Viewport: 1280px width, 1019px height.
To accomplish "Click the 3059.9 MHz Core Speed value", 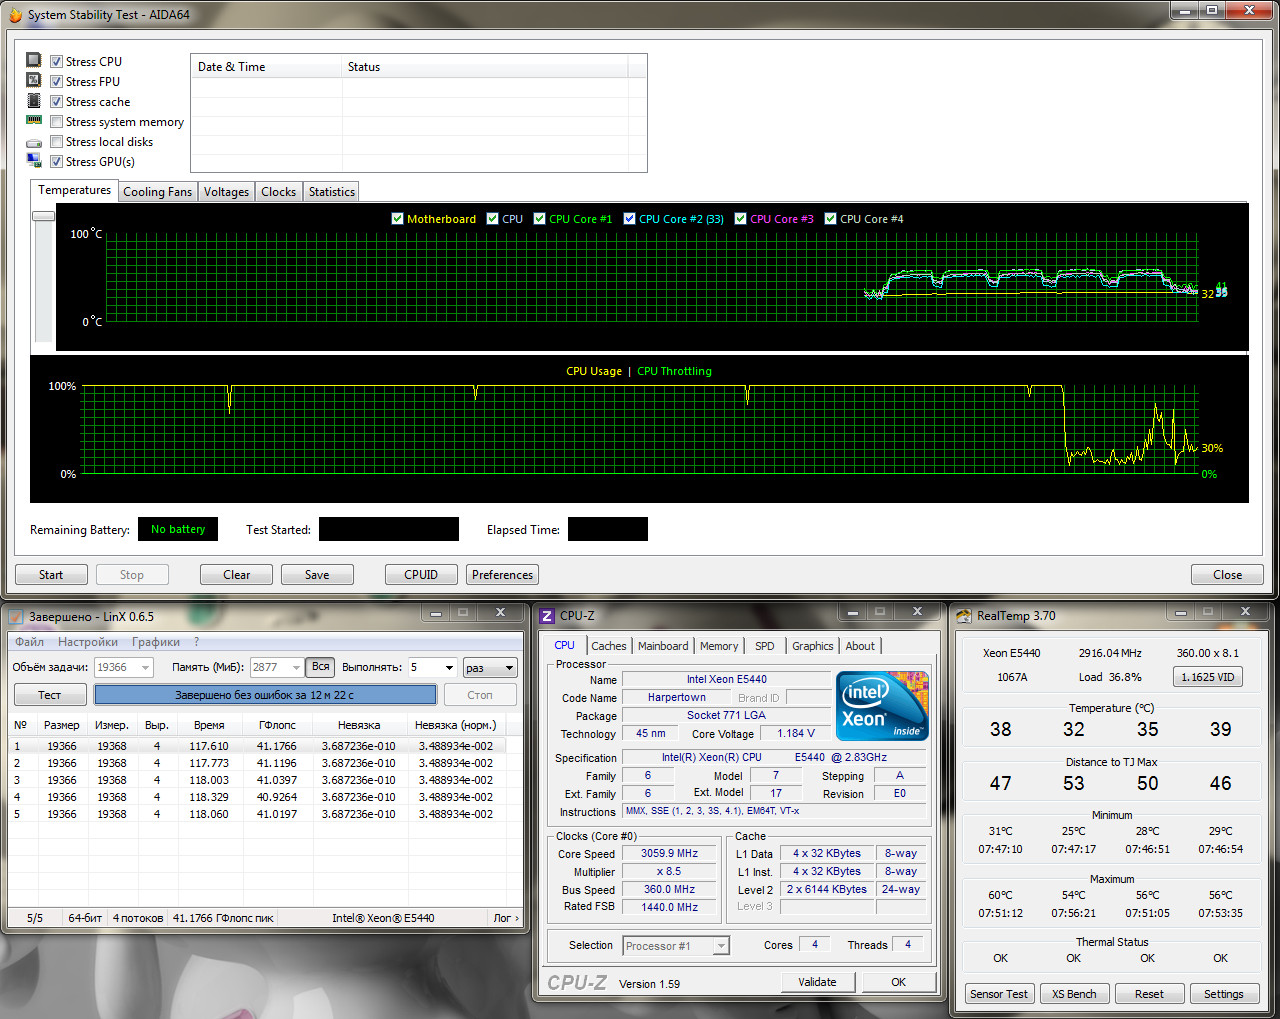I will [669, 854].
